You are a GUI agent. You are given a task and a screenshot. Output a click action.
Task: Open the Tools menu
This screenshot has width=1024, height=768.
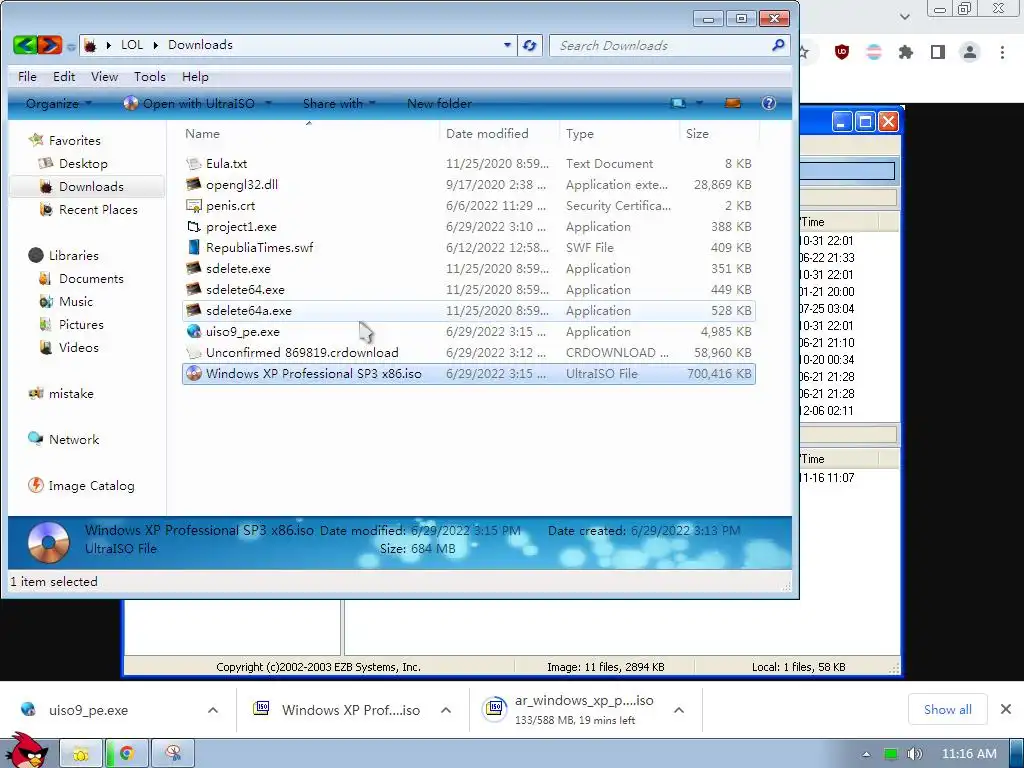pyautogui.click(x=150, y=76)
